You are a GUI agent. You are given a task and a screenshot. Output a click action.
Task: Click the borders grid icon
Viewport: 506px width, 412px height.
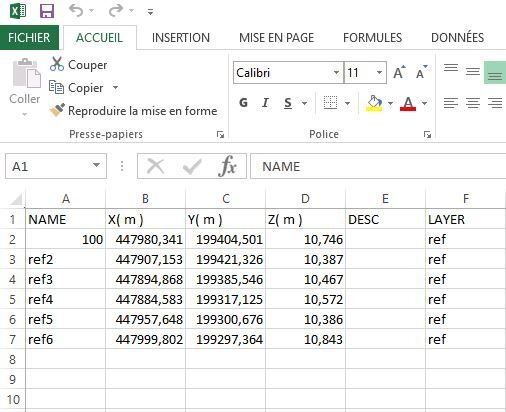tap(330, 103)
